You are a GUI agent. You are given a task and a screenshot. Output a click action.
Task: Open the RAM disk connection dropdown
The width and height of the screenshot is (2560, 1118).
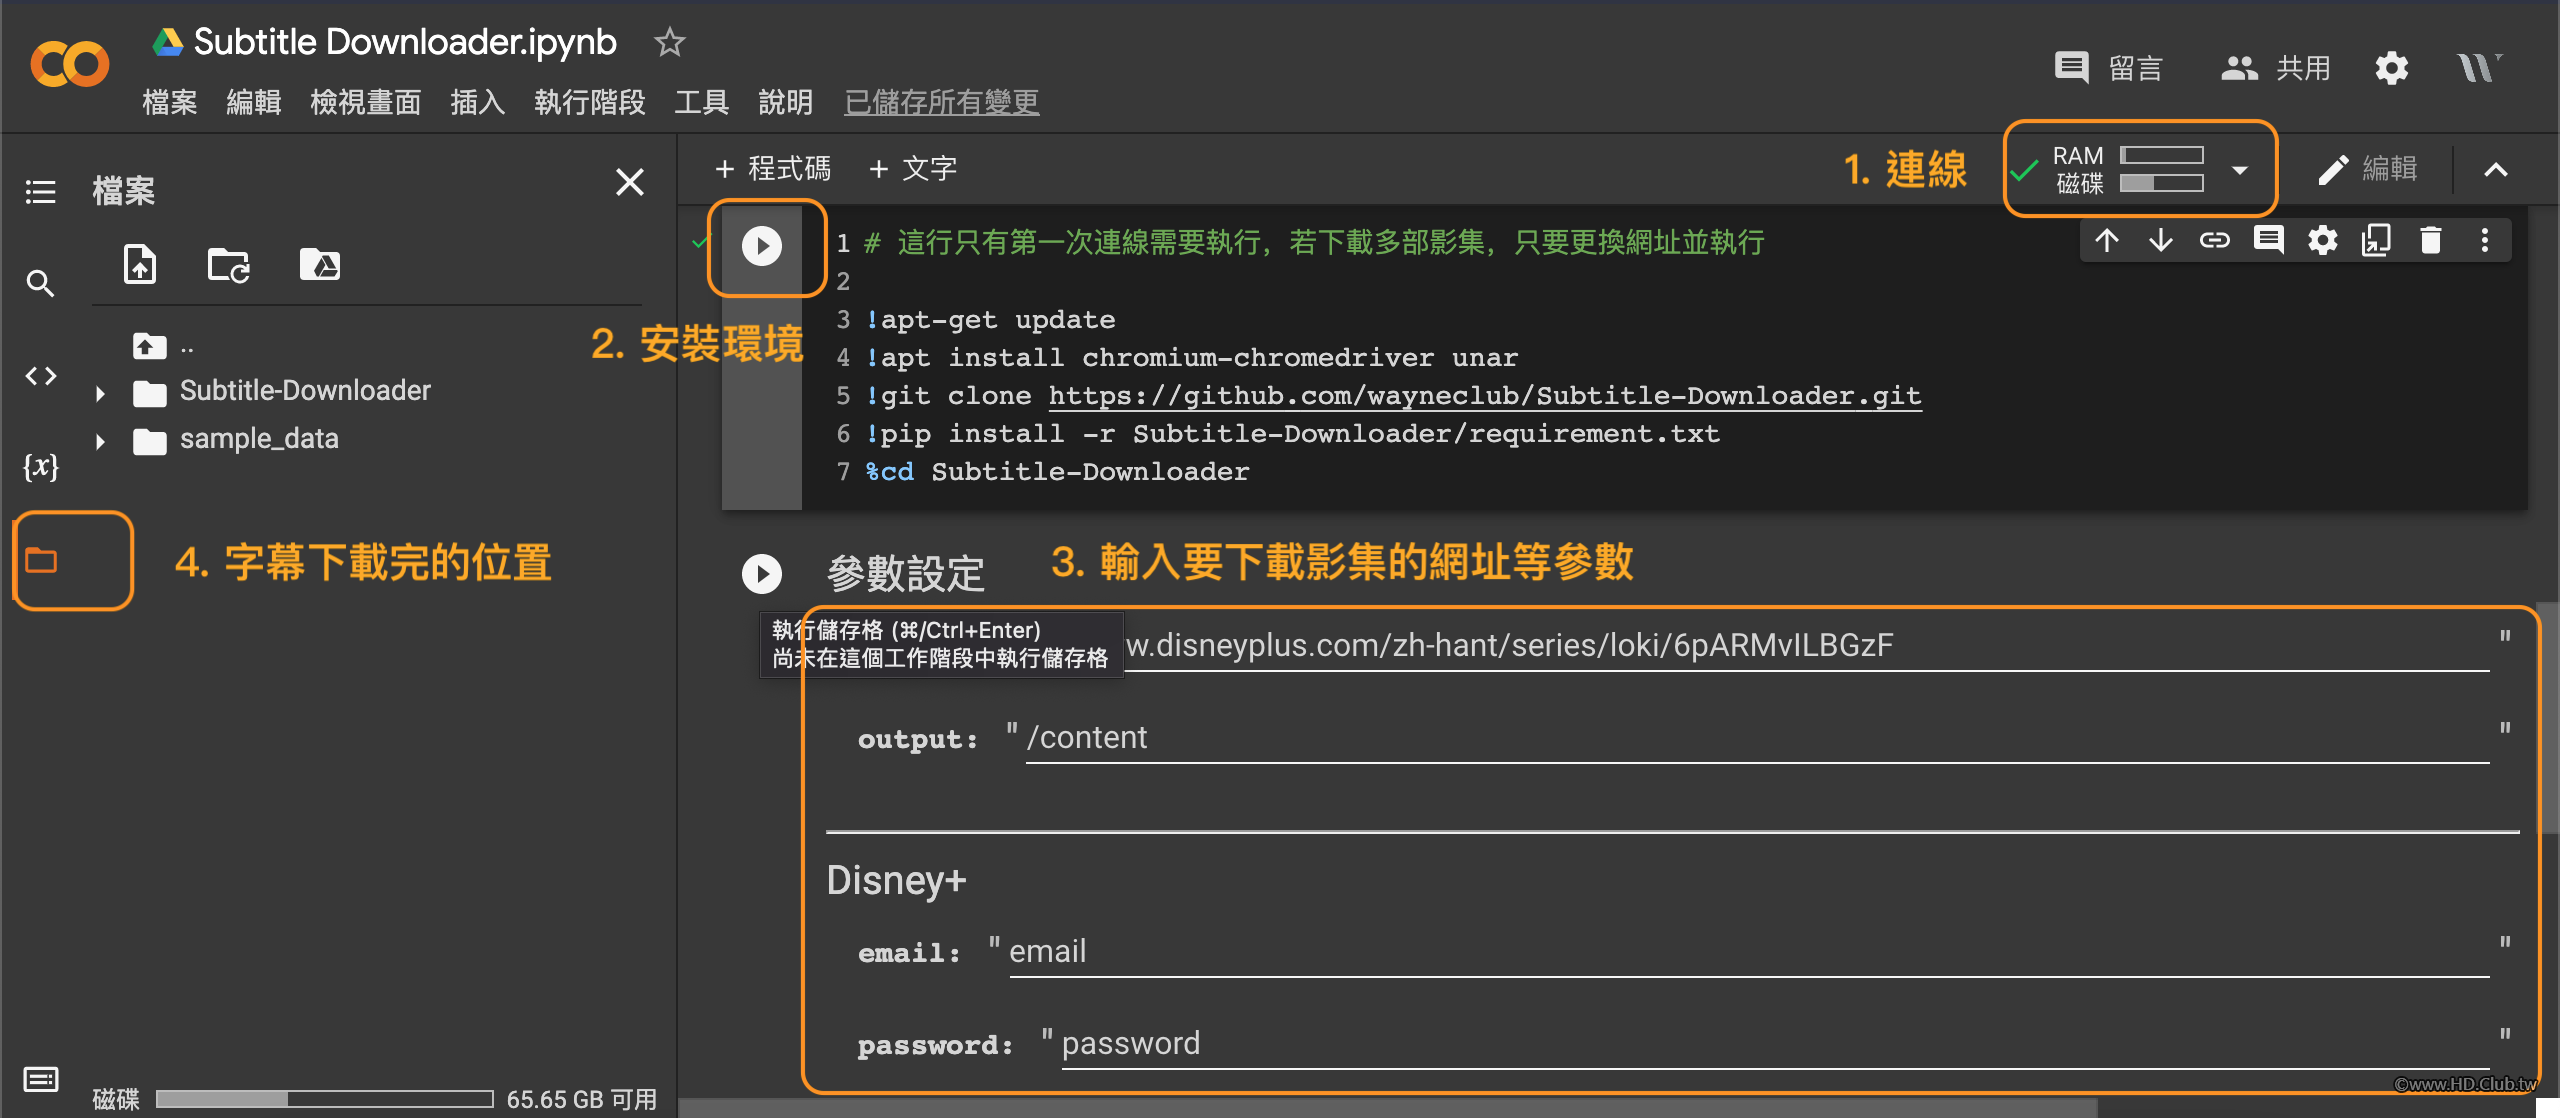(x=2240, y=170)
